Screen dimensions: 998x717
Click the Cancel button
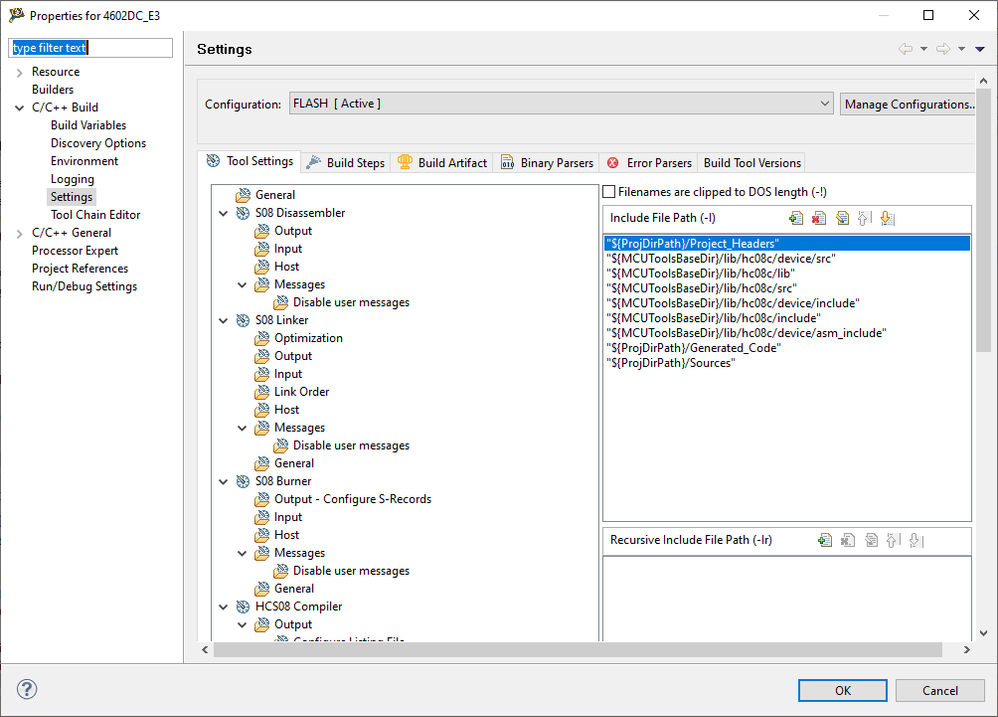pyautogui.click(x=940, y=690)
